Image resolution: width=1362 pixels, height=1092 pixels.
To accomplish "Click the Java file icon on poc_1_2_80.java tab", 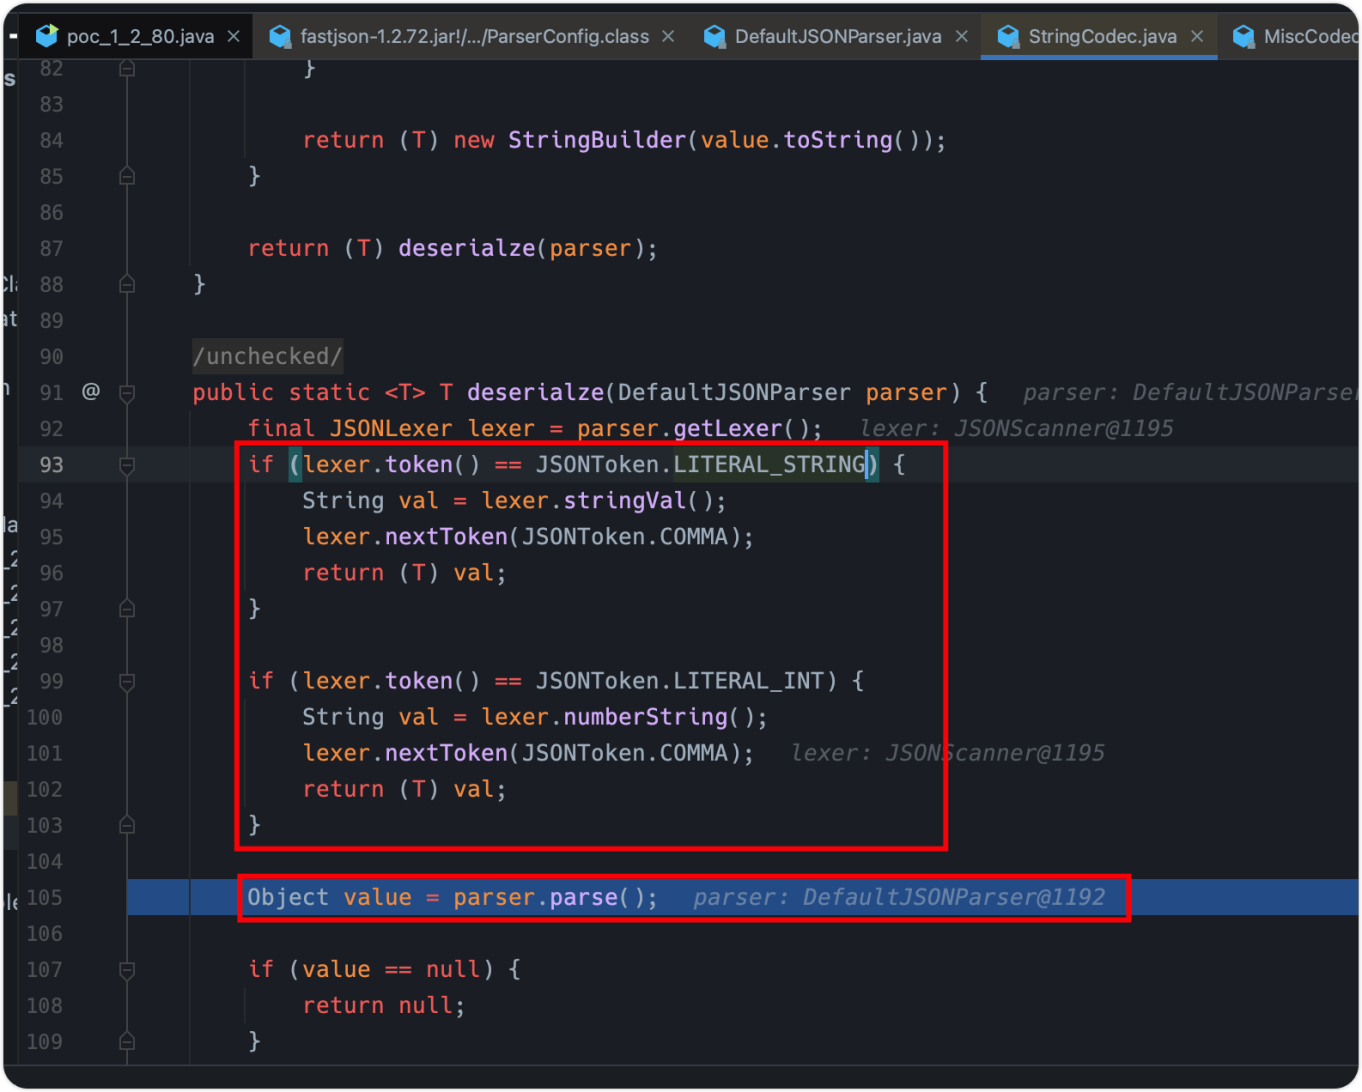I will [x=46, y=35].
